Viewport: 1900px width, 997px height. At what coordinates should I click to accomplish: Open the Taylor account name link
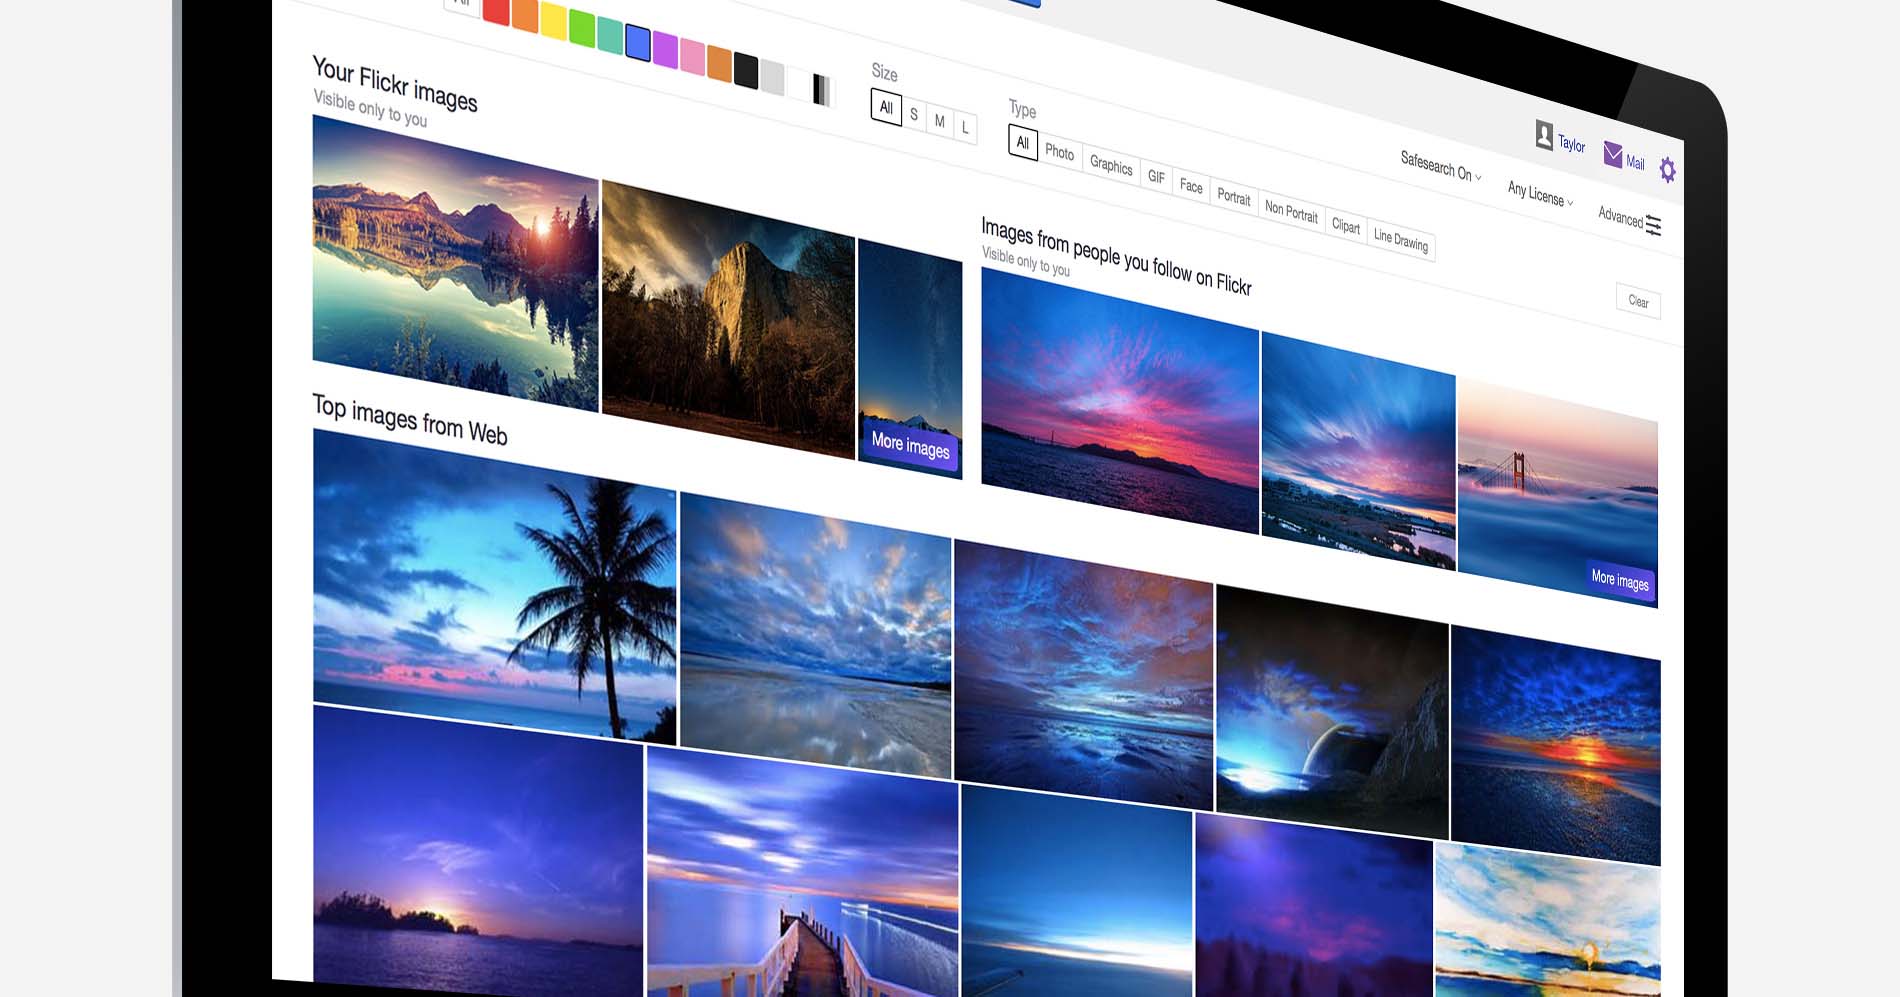[x=1571, y=144]
